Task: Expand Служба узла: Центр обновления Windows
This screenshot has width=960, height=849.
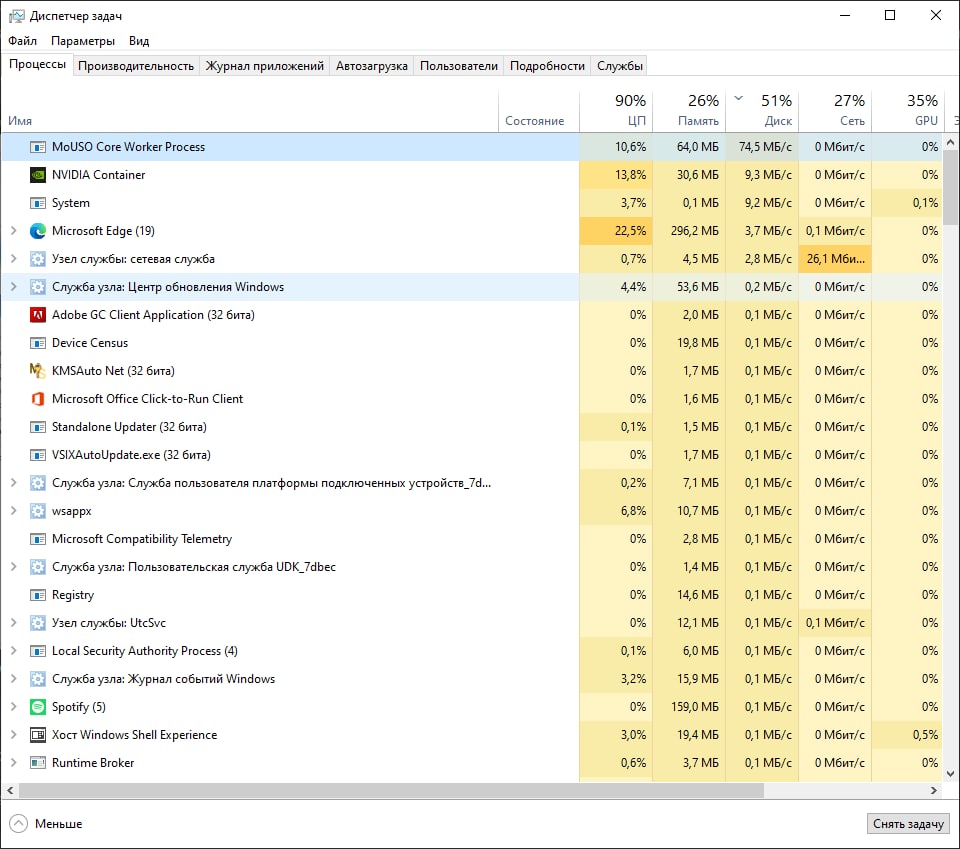Action: click(13, 287)
